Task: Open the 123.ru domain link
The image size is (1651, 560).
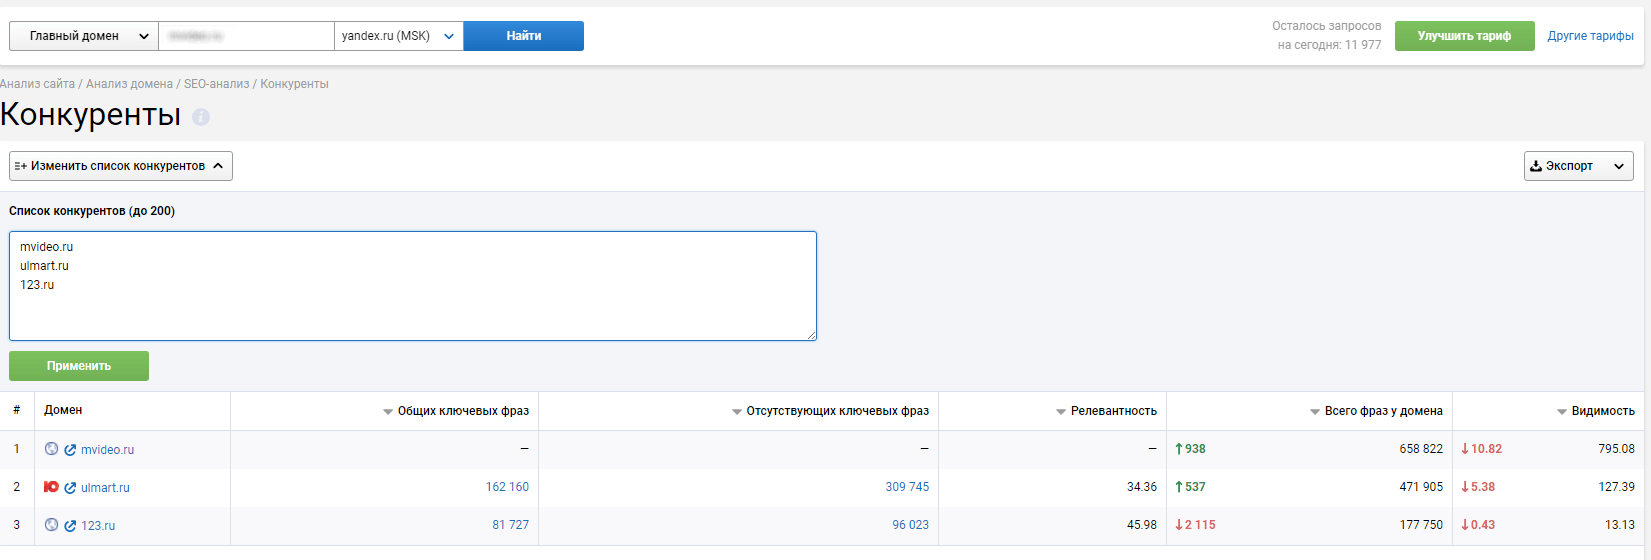Action: tap(98, 526)
